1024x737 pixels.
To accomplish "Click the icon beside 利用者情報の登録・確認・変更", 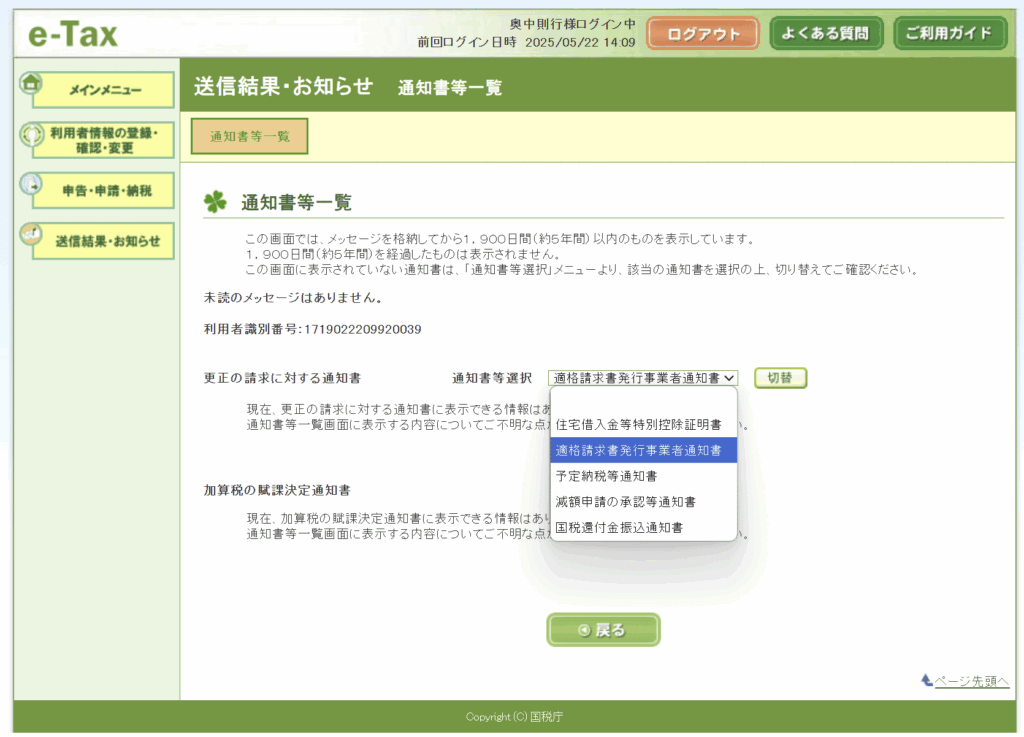I will [31, 134].
